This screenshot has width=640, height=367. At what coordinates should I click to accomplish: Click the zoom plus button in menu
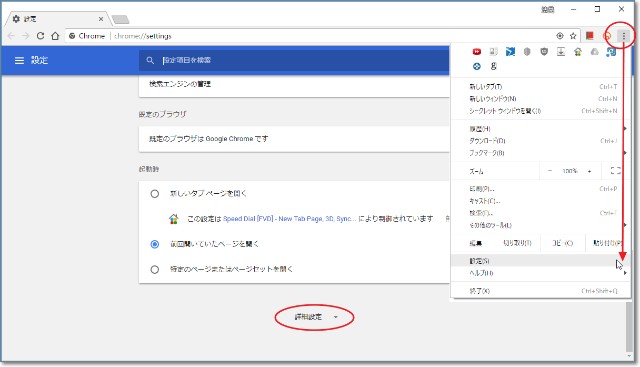[x=589, y=171]
